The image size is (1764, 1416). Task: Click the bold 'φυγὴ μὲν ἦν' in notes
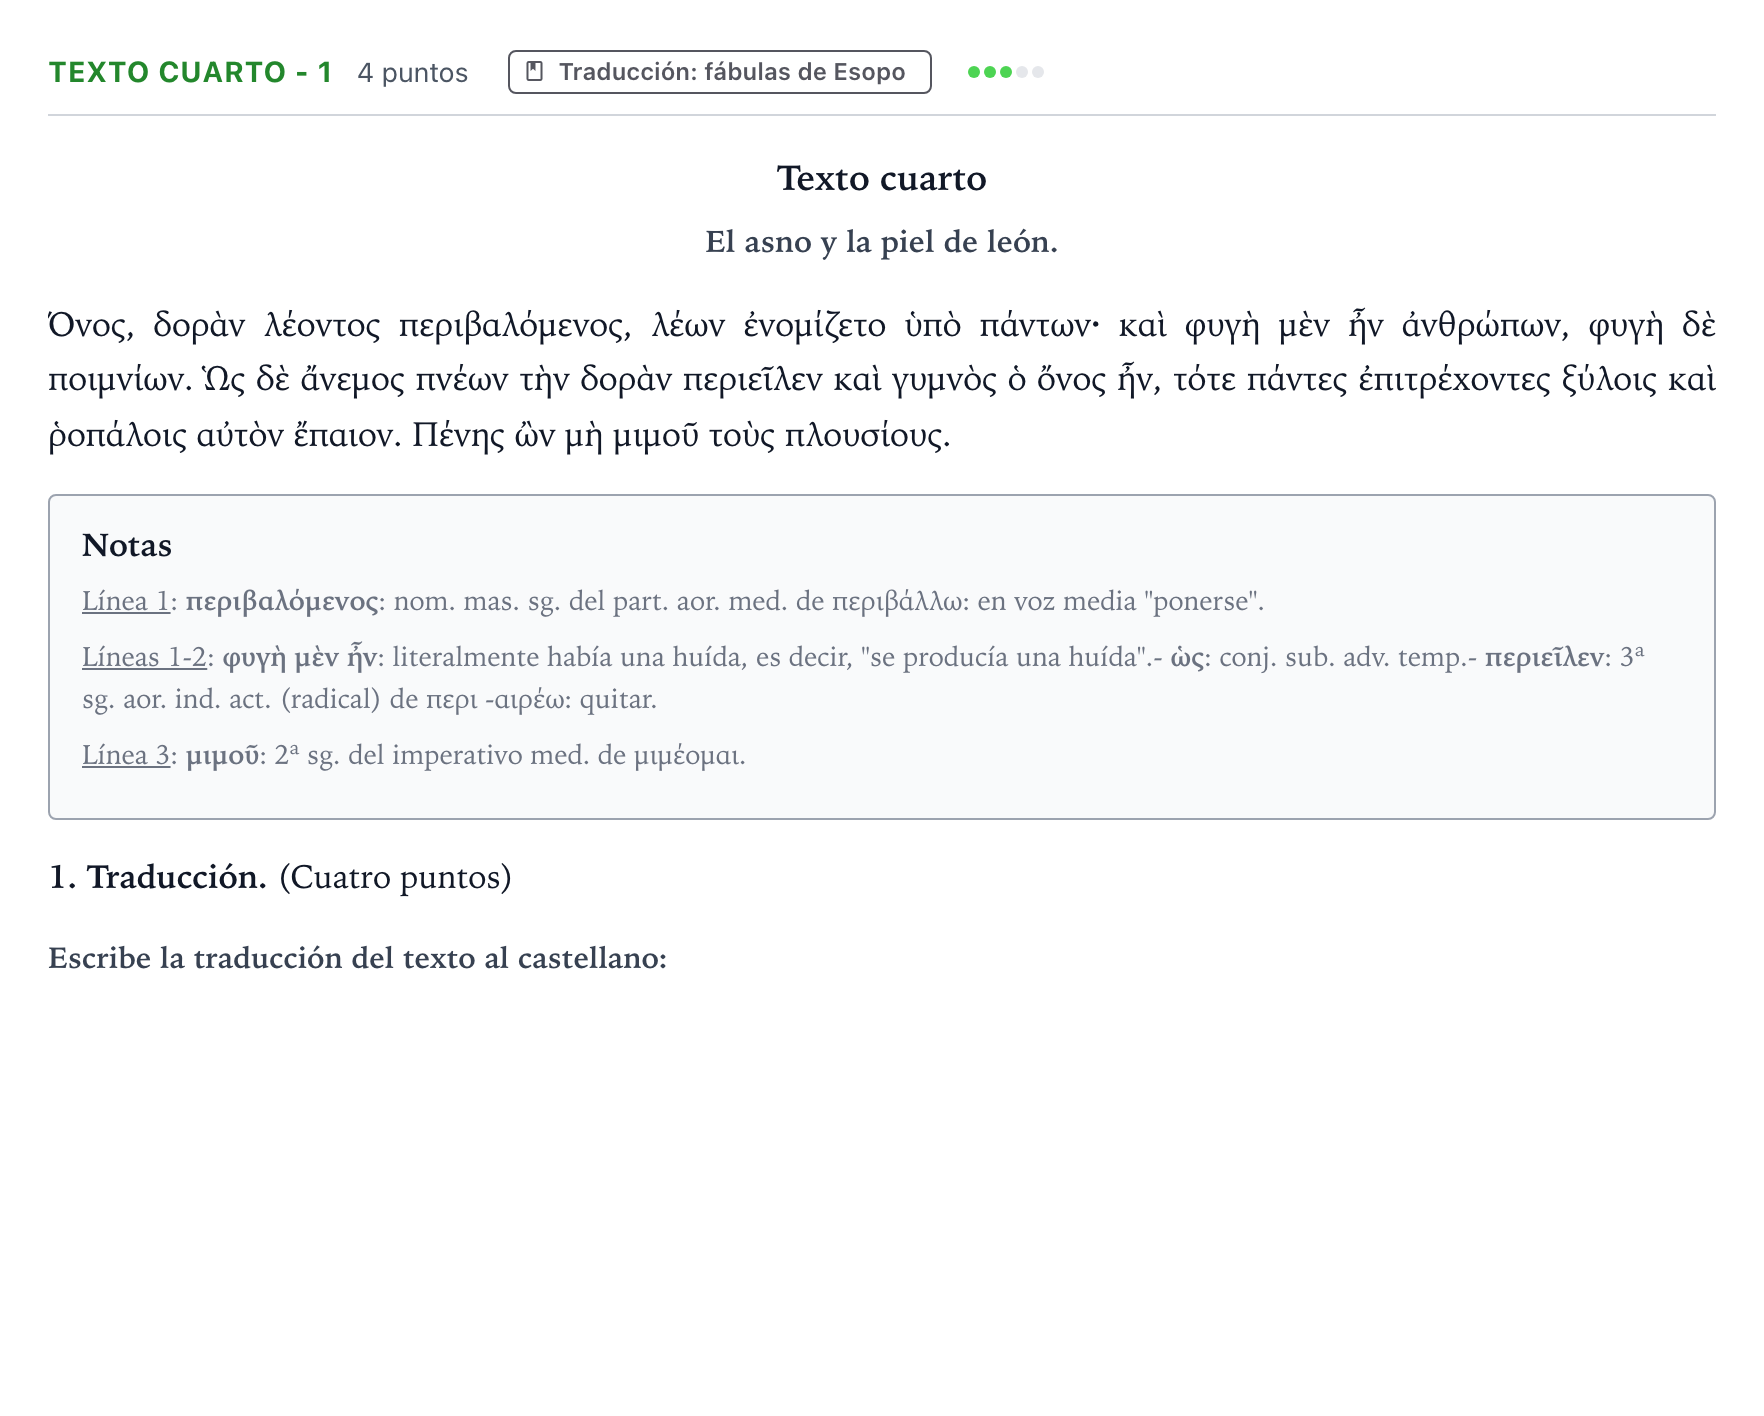tap(300, 657)
